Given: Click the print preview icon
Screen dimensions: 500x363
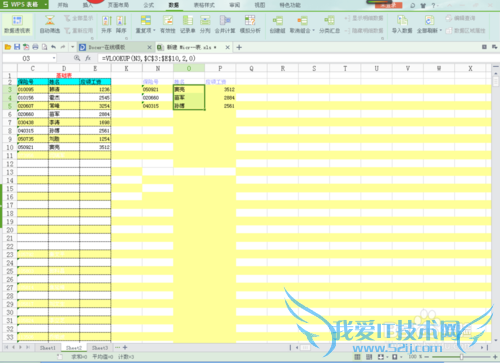Looking at the screenshot, I should pyautogui.click(x=44, y=47).
